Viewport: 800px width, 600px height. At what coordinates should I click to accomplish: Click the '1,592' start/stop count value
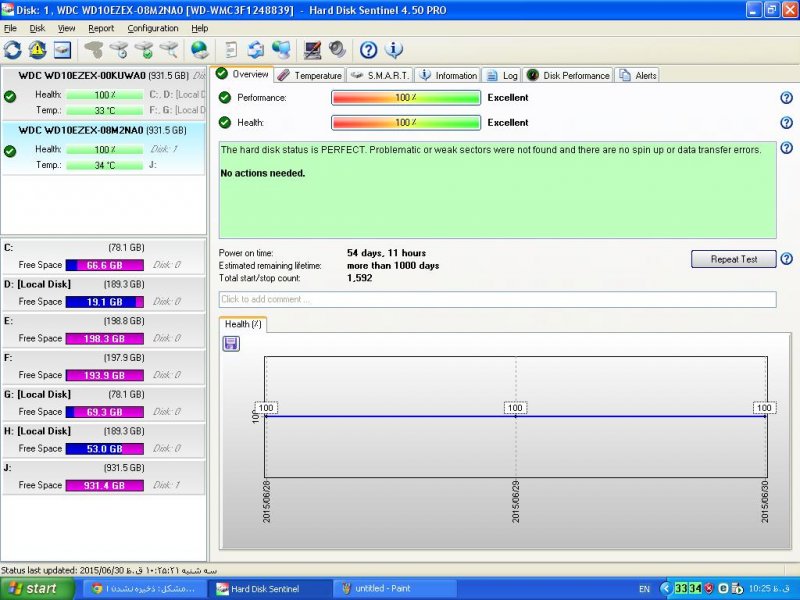tap(360, 278)
